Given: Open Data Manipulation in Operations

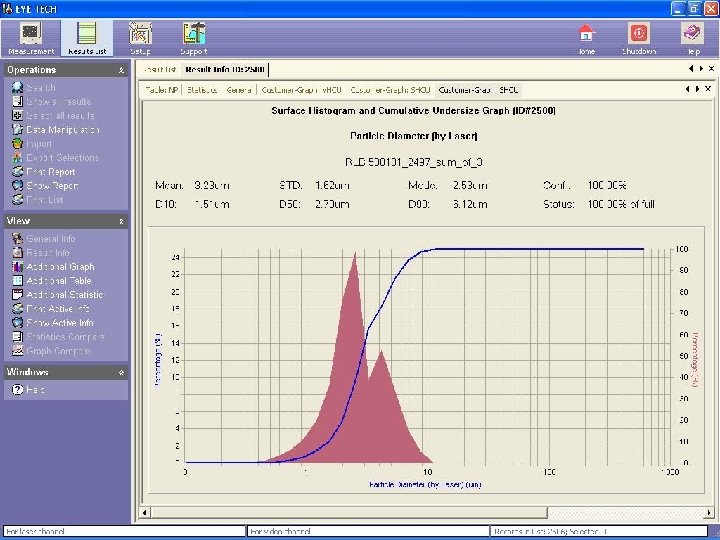Looking at the screenshot, I should [62, 130].
